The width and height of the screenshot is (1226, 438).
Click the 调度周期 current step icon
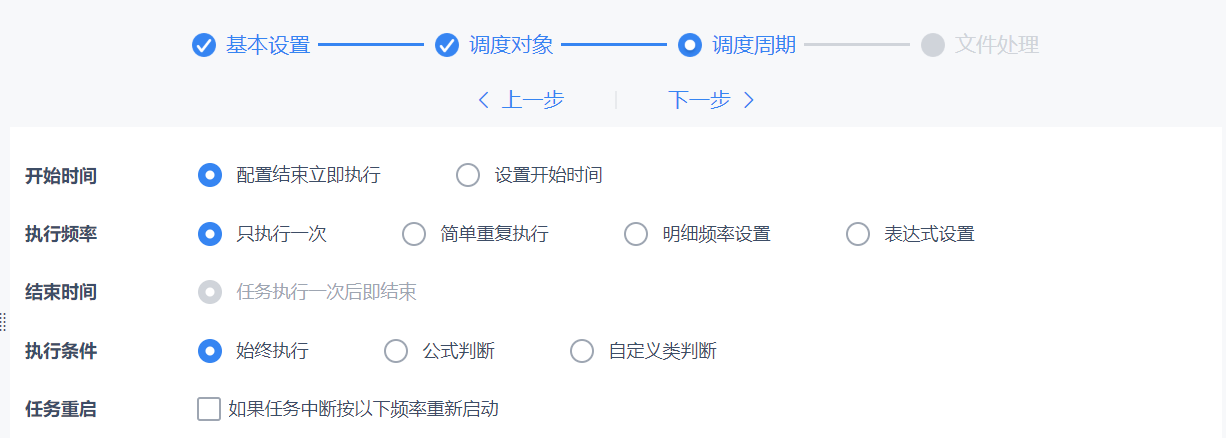[690, 45]
